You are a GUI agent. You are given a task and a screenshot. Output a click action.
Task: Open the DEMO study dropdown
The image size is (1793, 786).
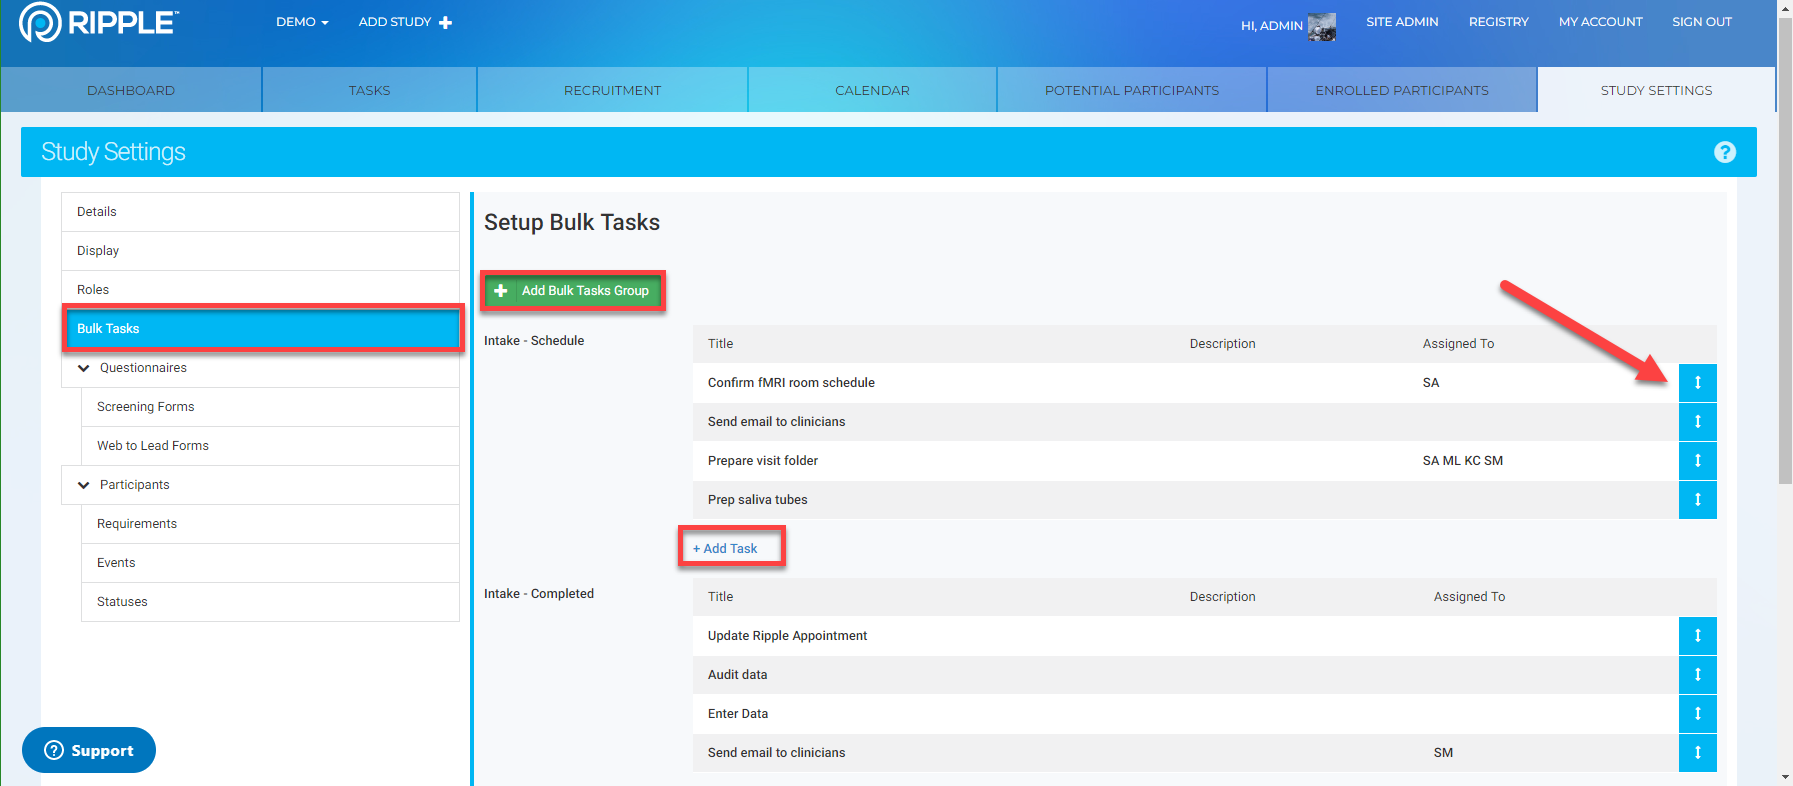click(x=302, y=22)
